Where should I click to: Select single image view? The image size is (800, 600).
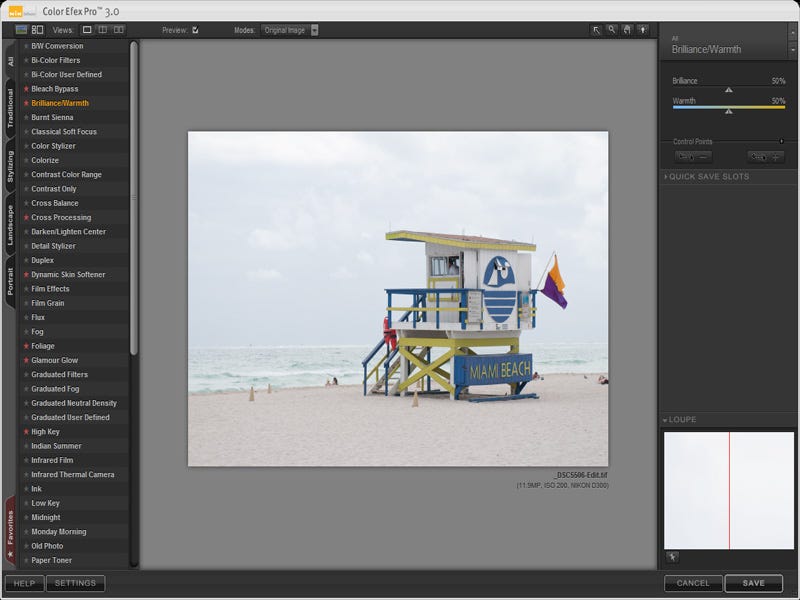87,30
